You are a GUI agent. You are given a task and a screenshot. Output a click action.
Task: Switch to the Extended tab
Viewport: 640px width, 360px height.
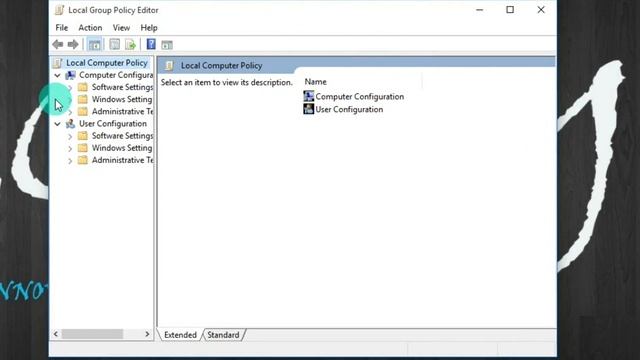click(180, 335)
